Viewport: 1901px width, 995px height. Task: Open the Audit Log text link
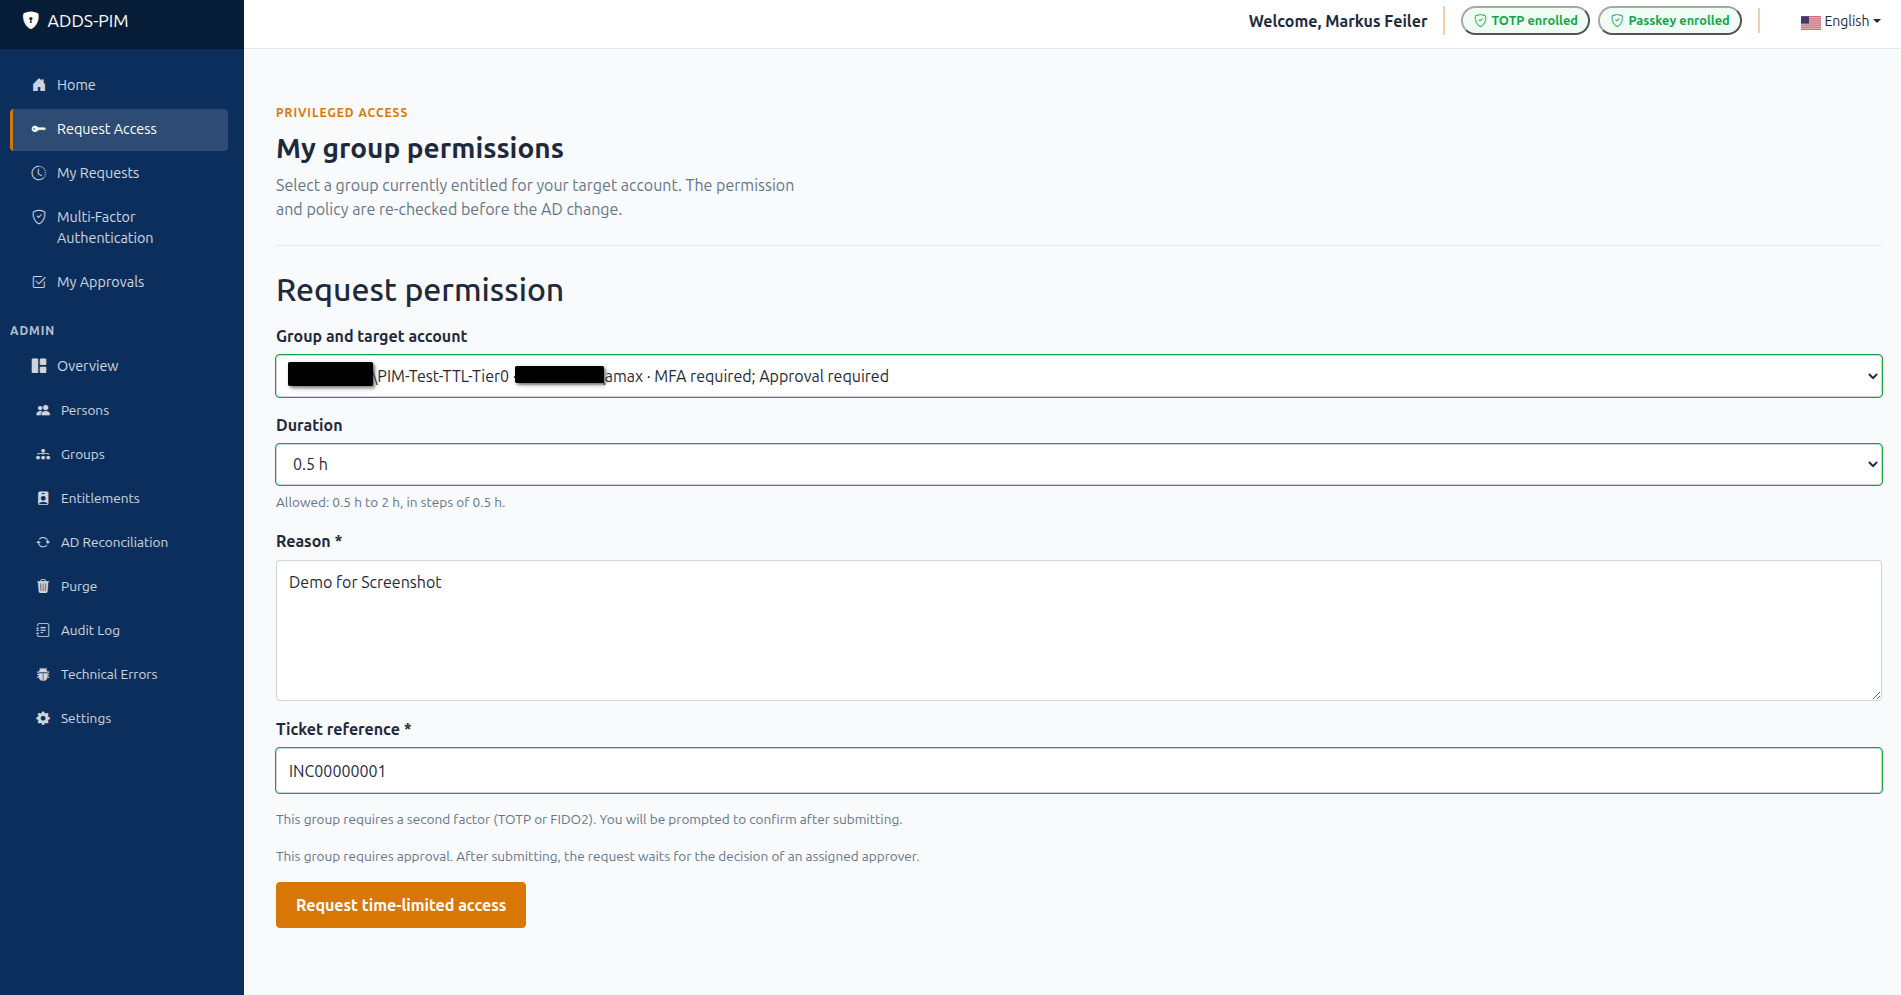click(90, 630)
